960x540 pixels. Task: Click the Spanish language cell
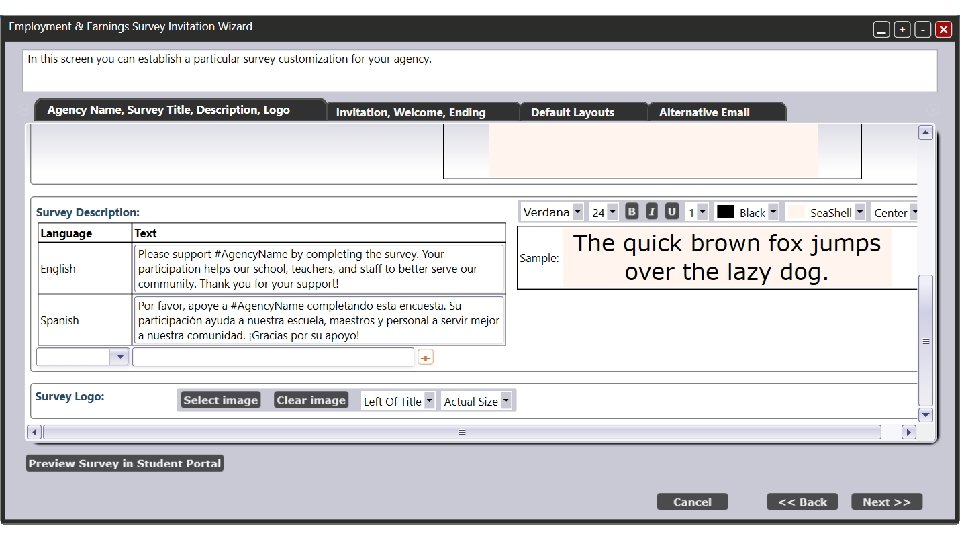(84, 320)
